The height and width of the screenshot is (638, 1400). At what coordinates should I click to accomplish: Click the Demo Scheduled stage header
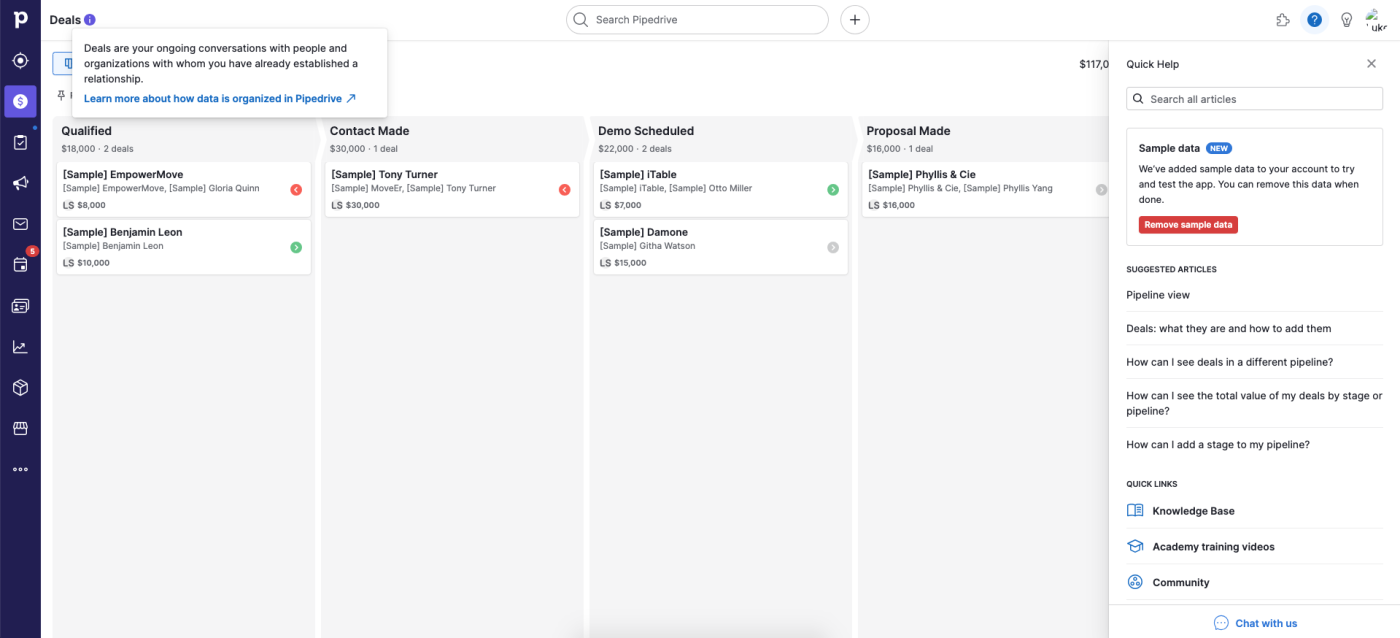pyautogui.click(x=646, y=131)
